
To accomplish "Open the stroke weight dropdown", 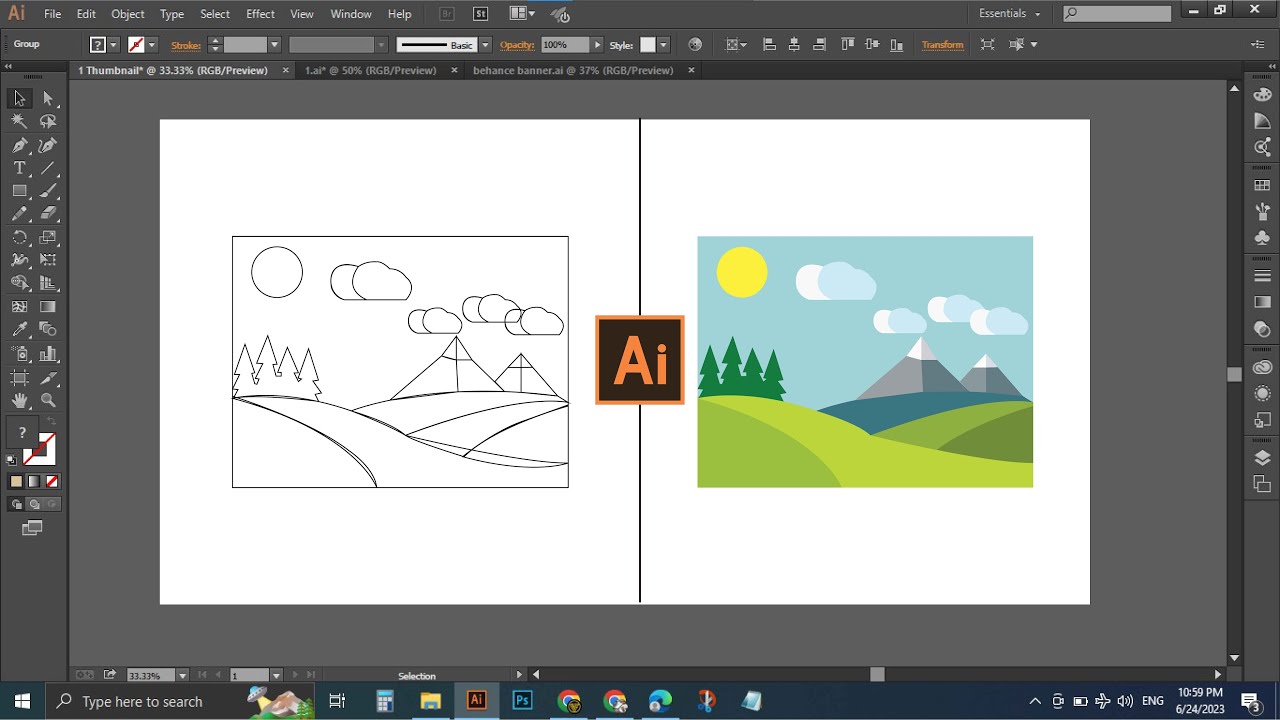I will [x=274, y=45].
